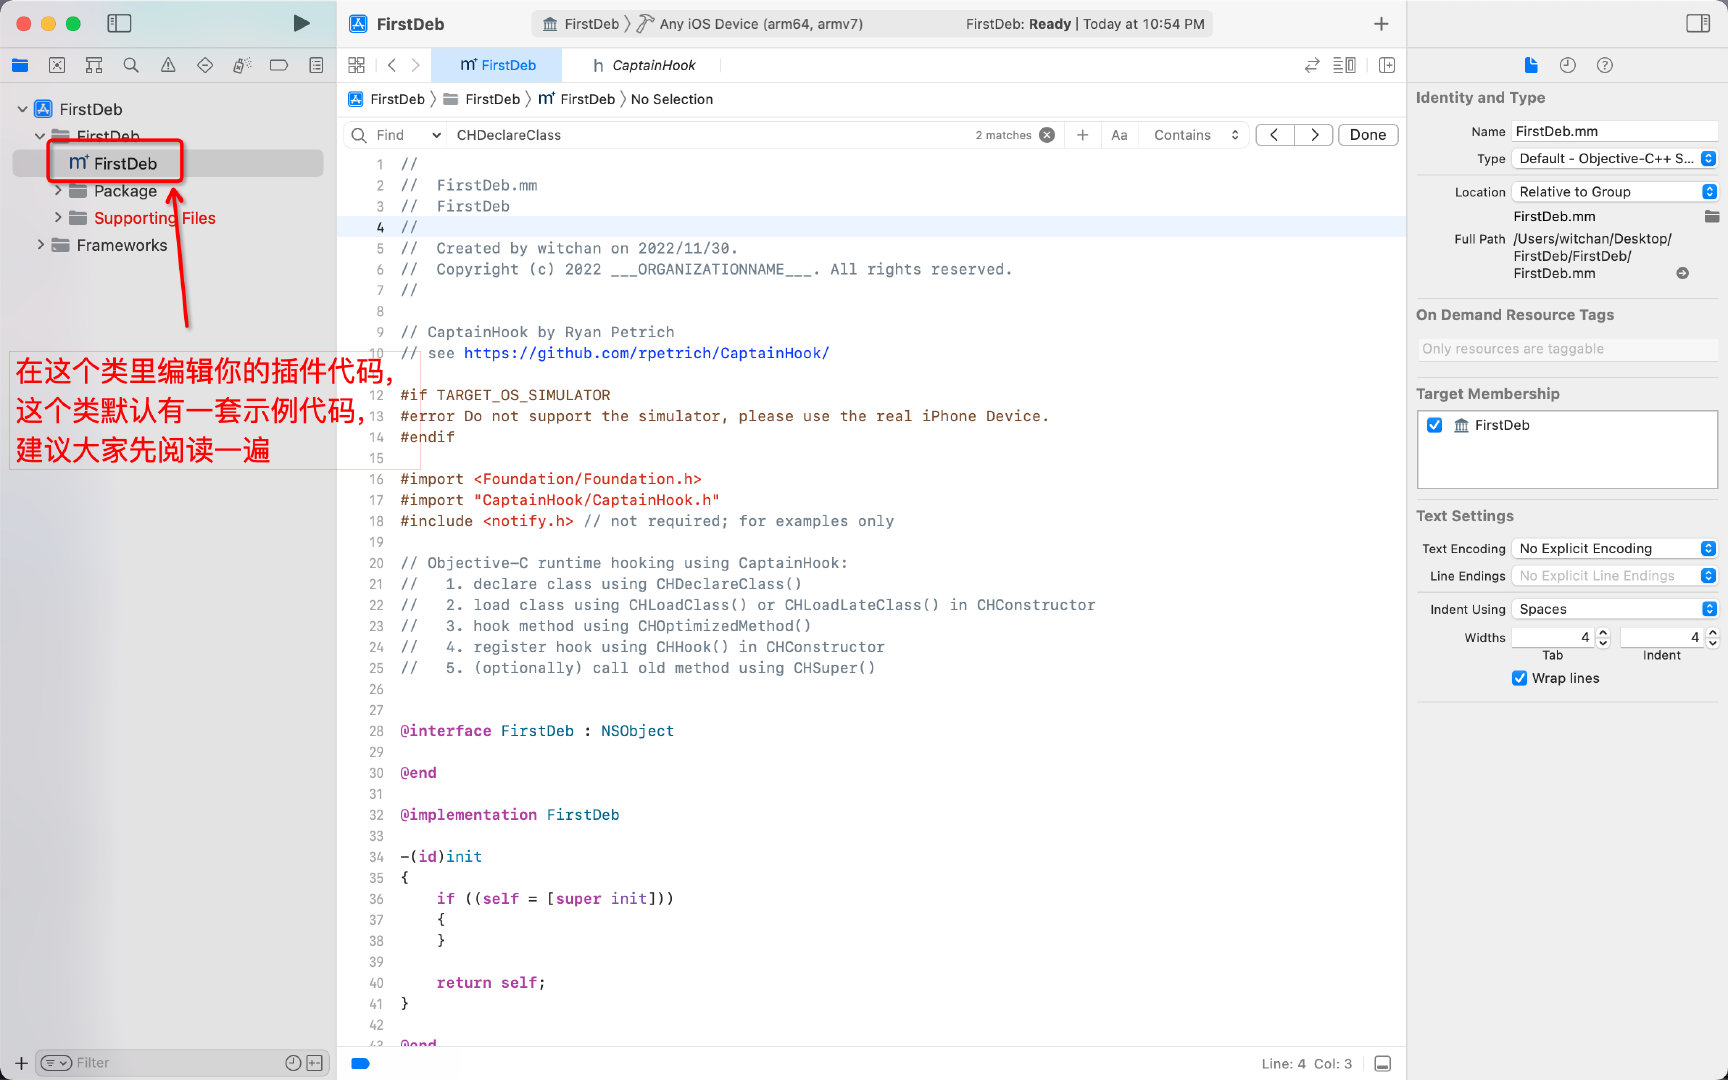Click FirstDeb project in jump bar
The width and height of the screenshot is (1728, 1080).
click(387, 99)
